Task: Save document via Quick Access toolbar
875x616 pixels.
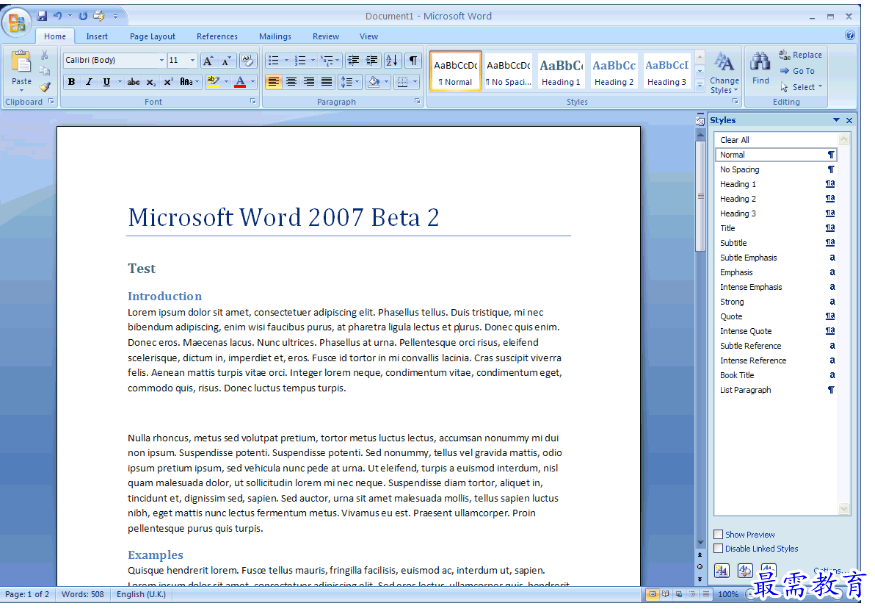Action: pos(42,16)
